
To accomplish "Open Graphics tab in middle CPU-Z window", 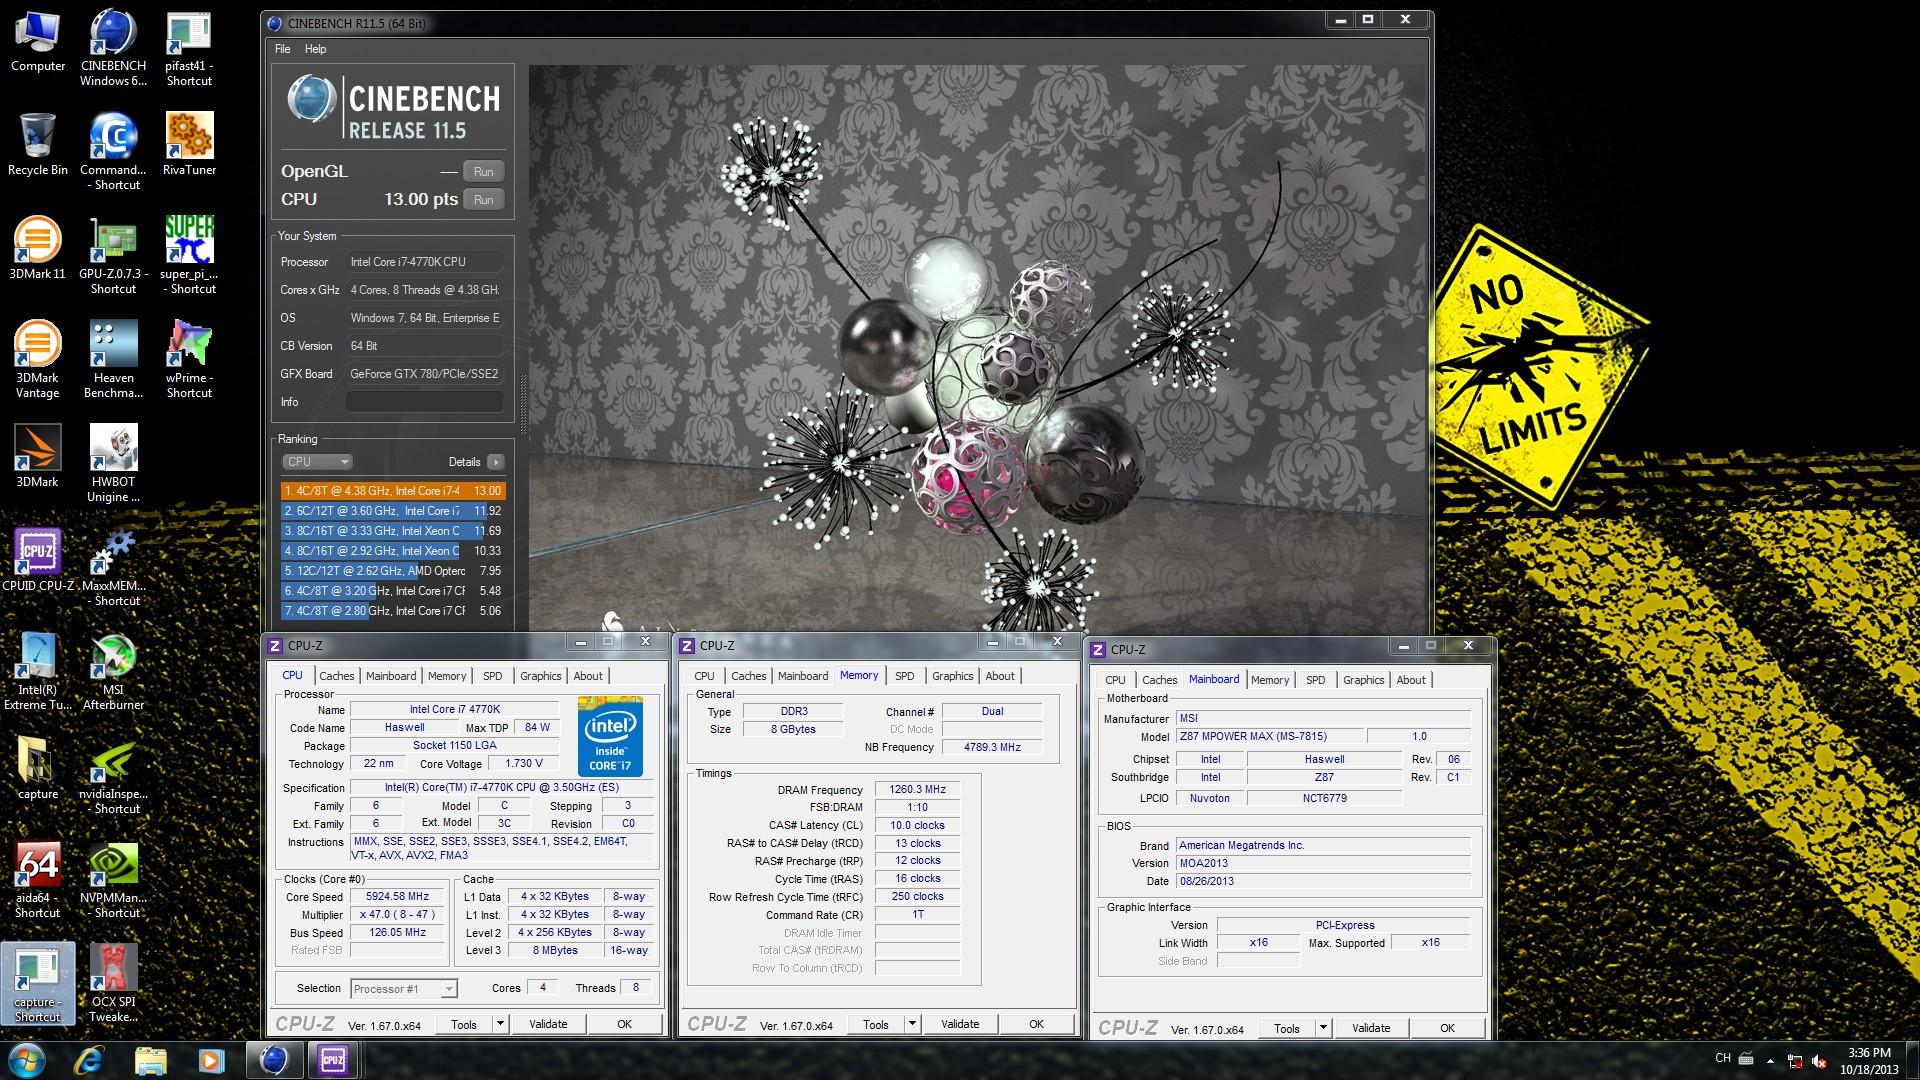I will pyautogui.click(x=952, y=676).
